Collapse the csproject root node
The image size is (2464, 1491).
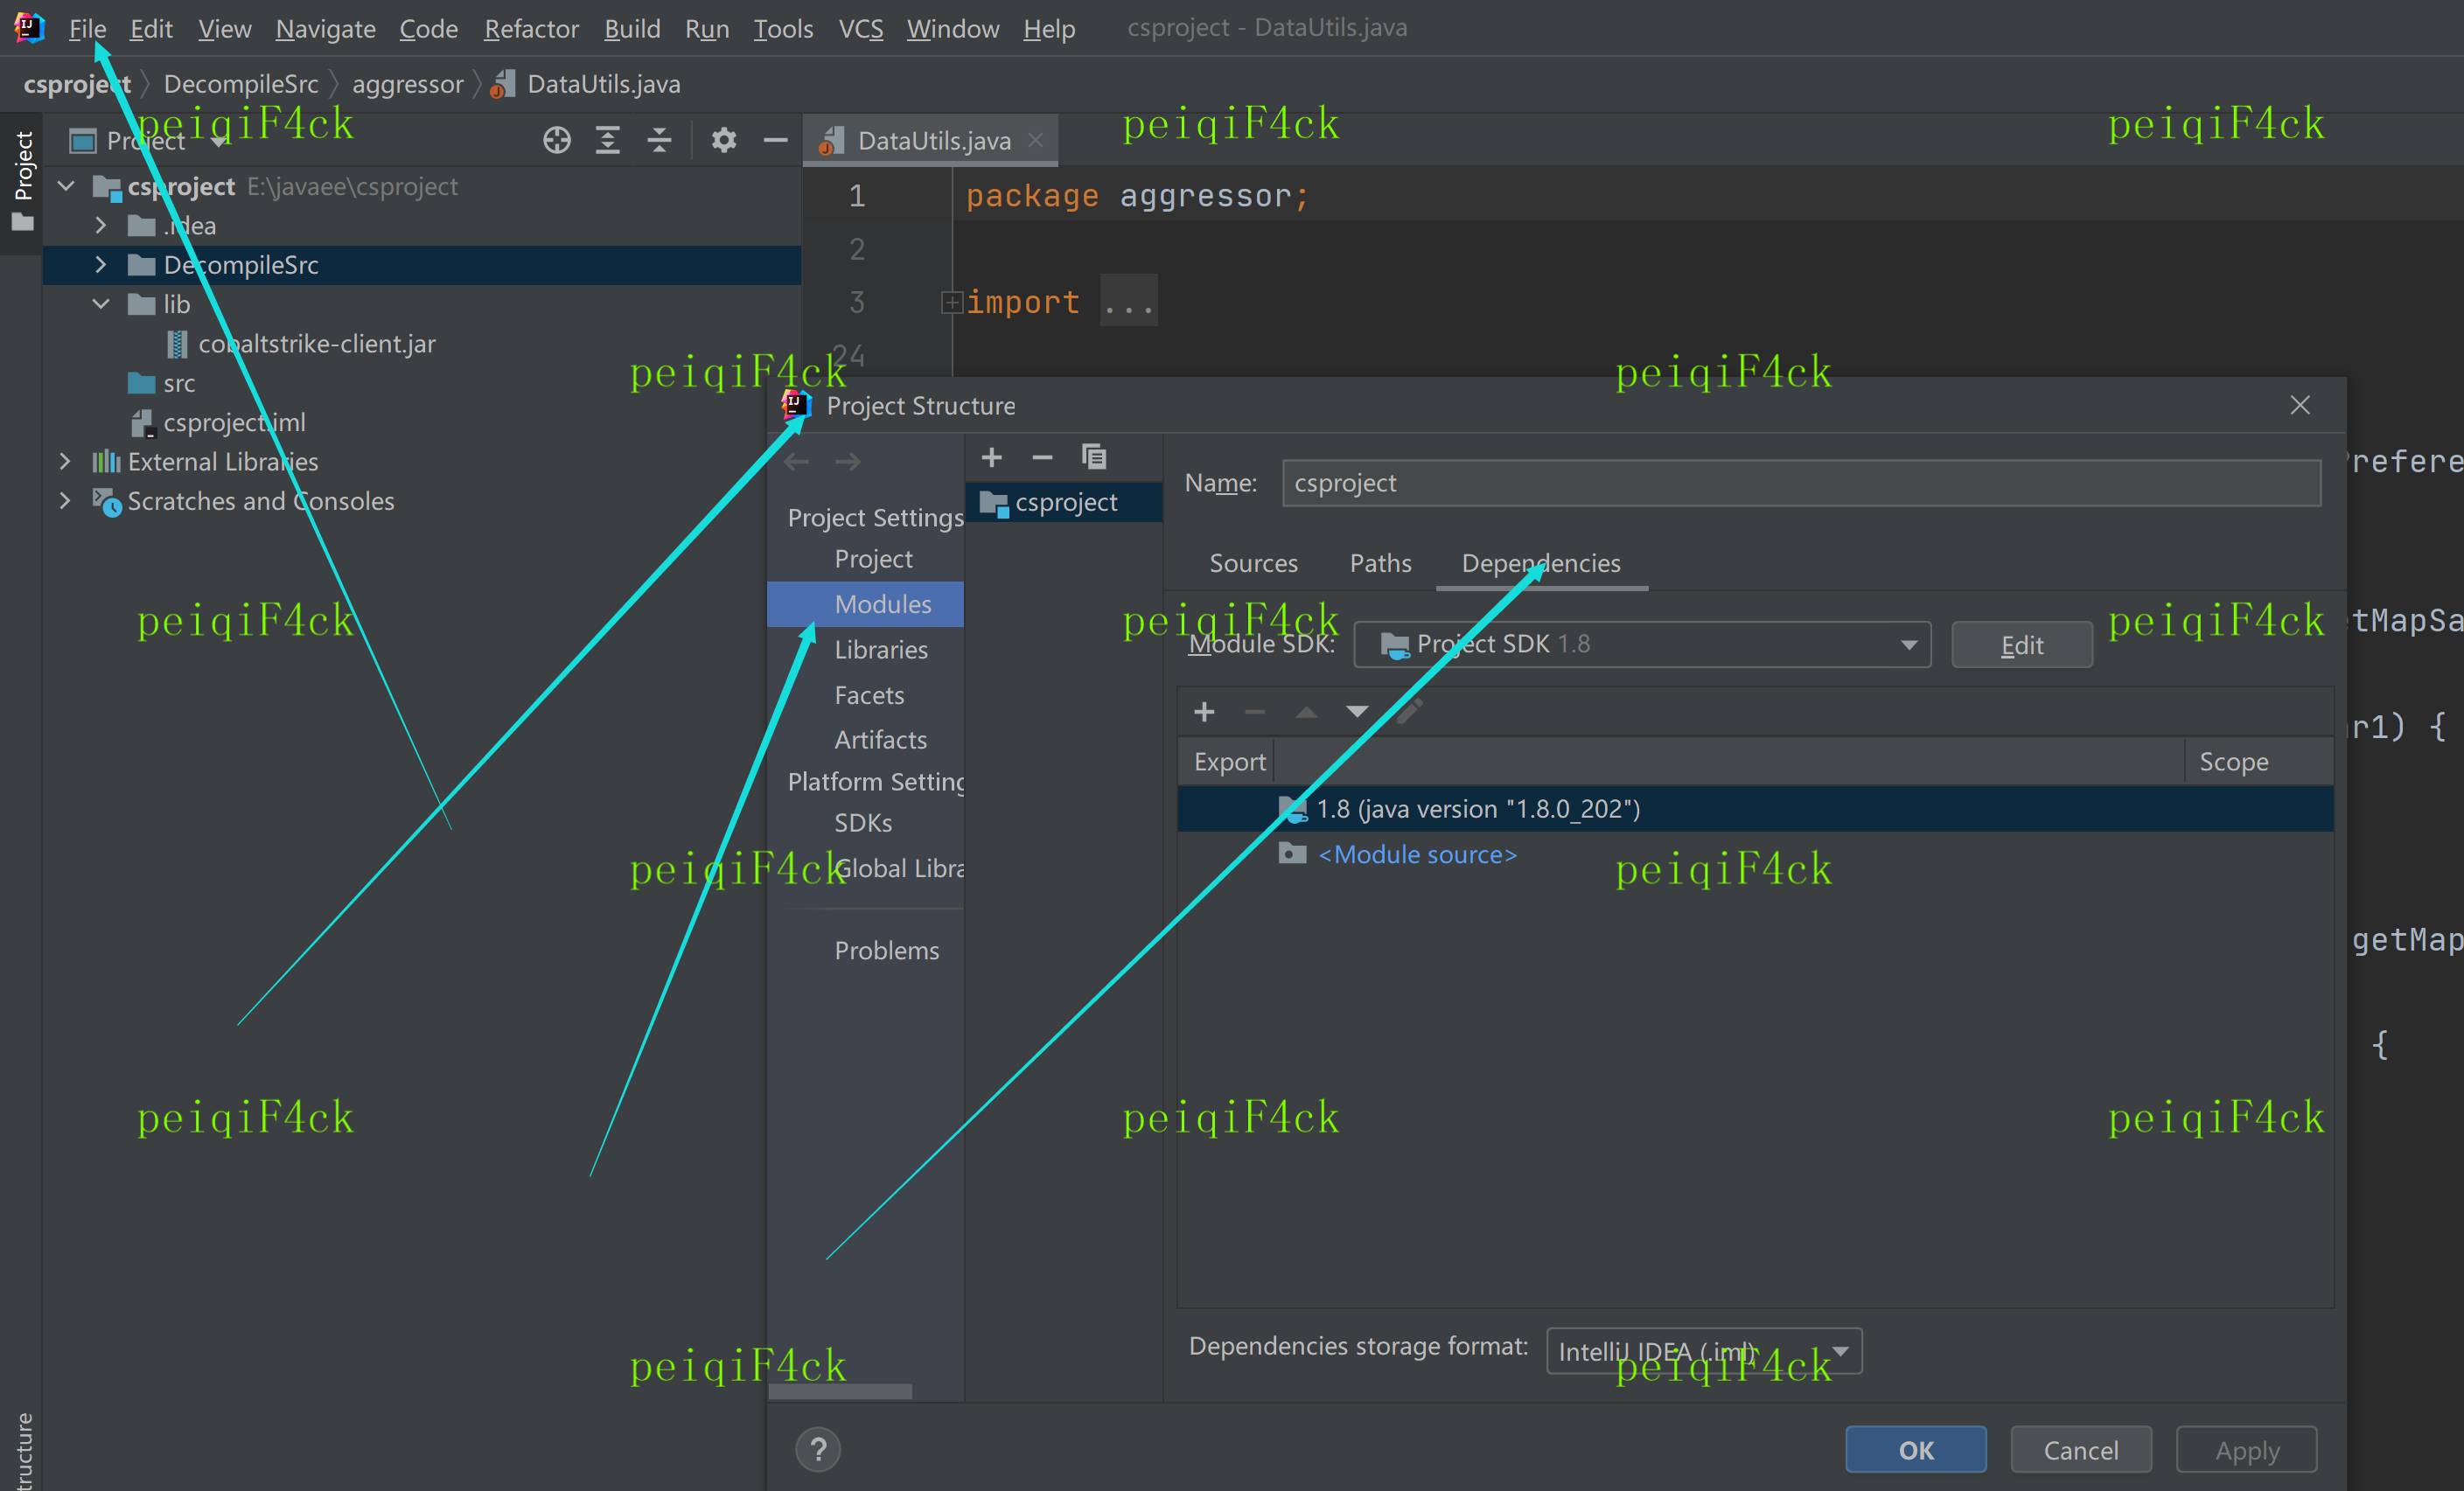pyautogui.click(x=66, y=186)
